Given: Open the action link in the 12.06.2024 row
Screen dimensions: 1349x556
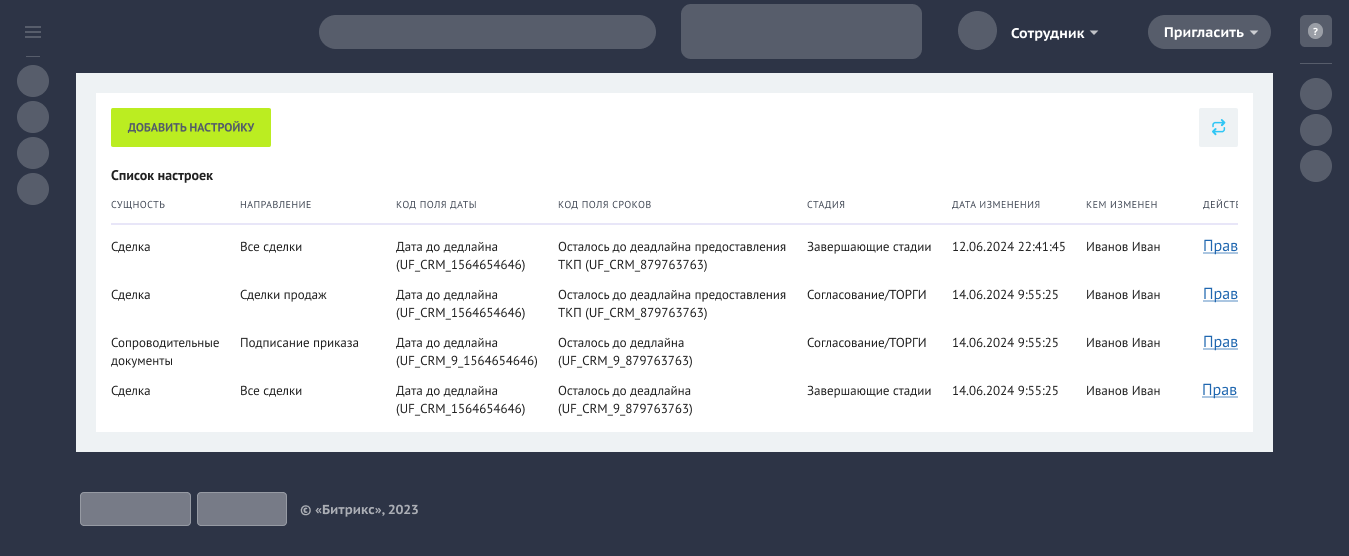Looking at the screenshot, I should tap(1219, 247).
